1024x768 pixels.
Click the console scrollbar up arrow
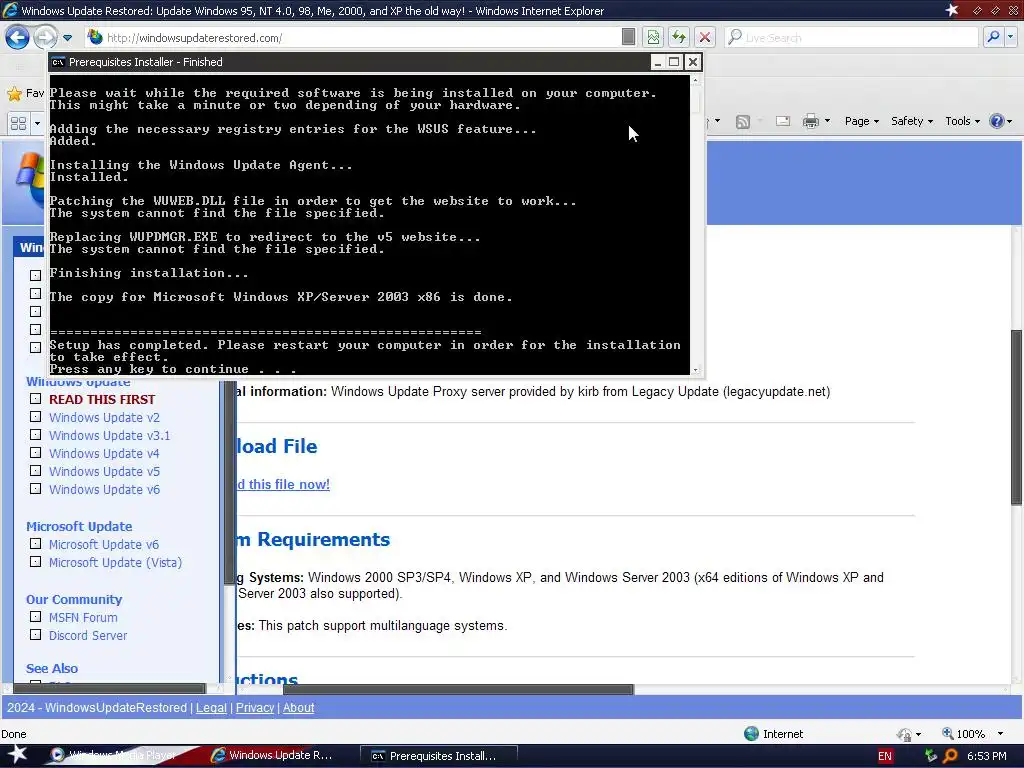coord(696,80)
